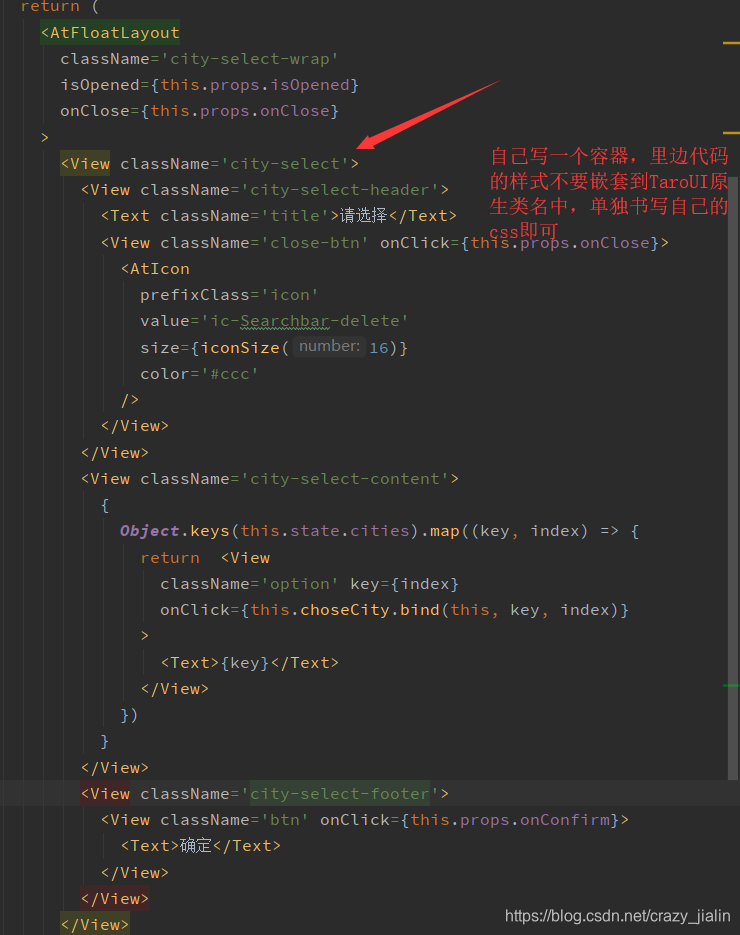Click the 'ic-Searchbar-delete' value string
The width and height of the screenshot is (740, 935).
pos(304,321)
